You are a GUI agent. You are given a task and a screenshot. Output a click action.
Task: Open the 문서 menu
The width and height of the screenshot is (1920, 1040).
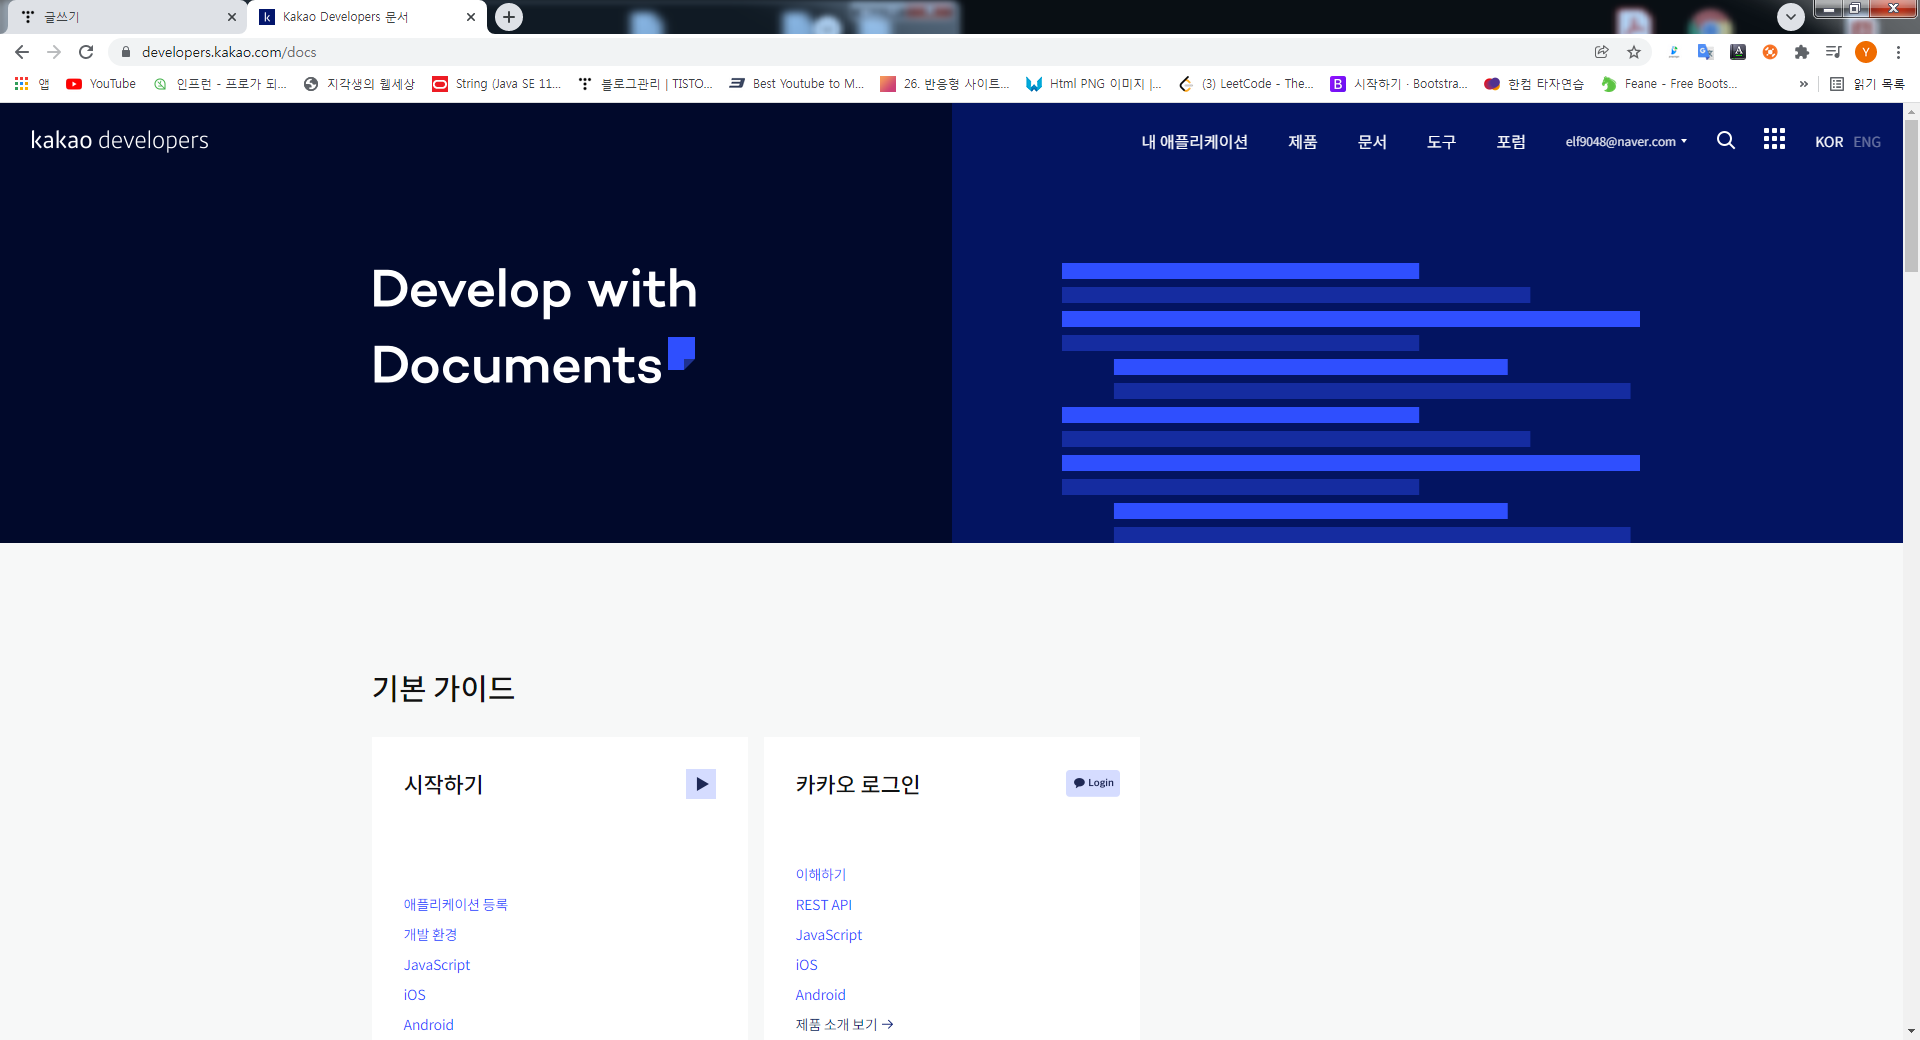click(1372, 142)
